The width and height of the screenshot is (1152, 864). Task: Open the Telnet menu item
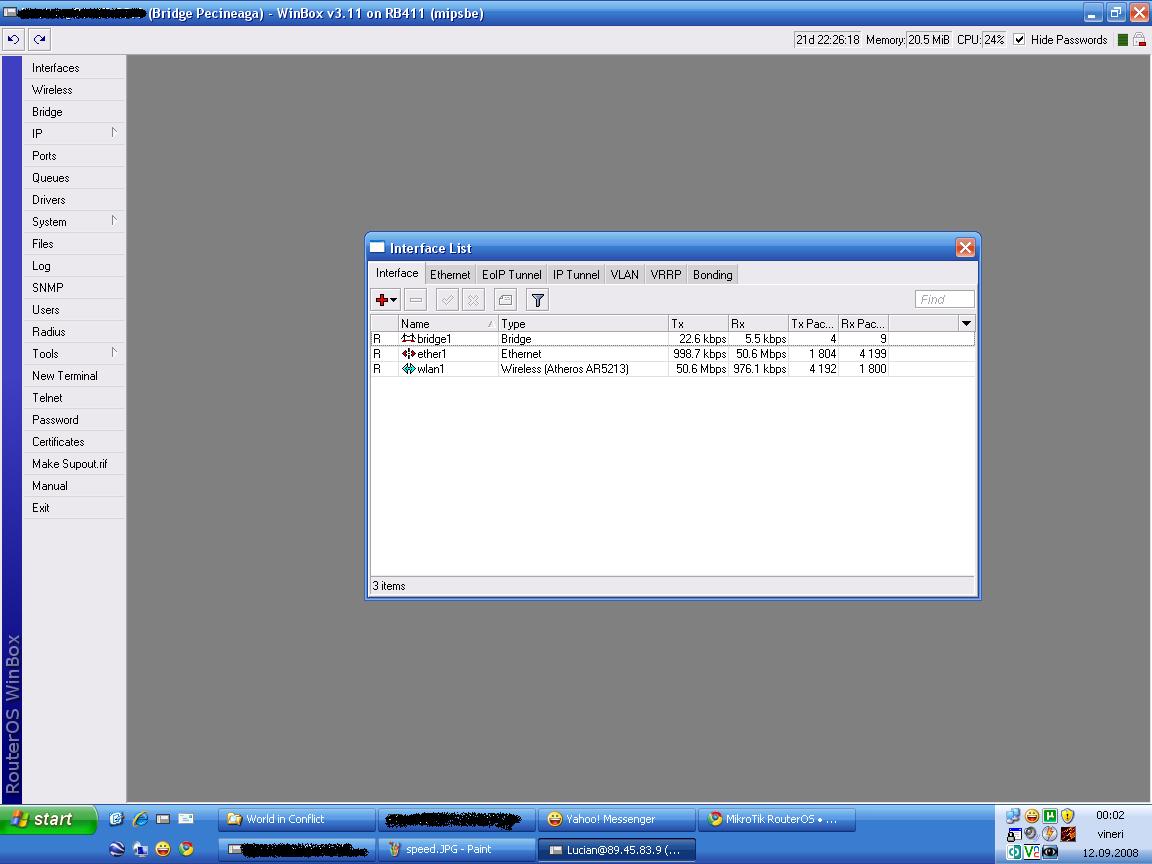click(73, 398)
